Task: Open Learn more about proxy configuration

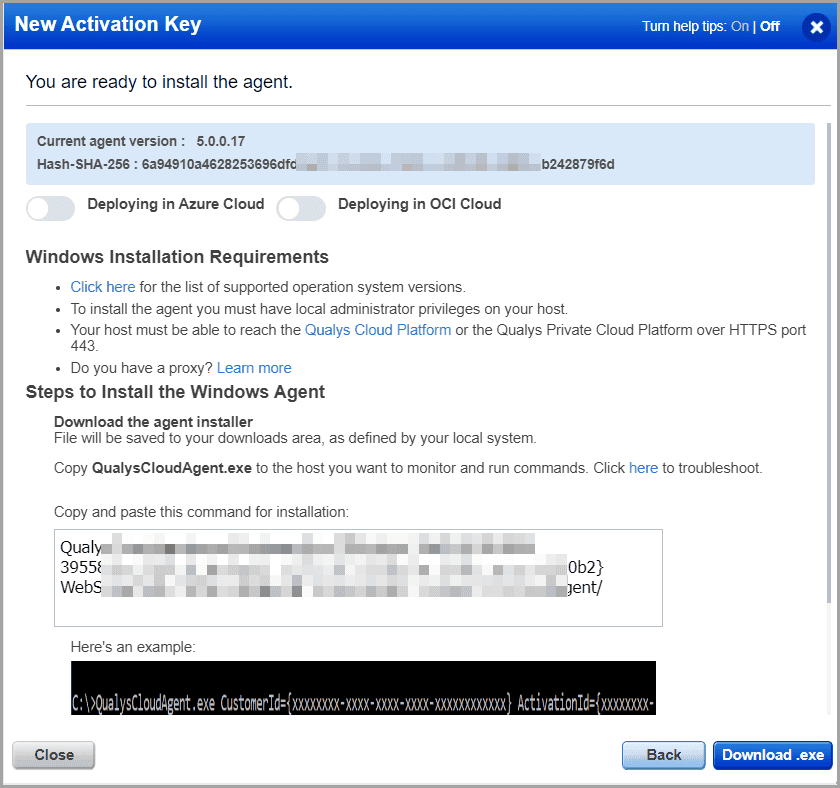Action: pyautogui.click(x=253, y=367)
